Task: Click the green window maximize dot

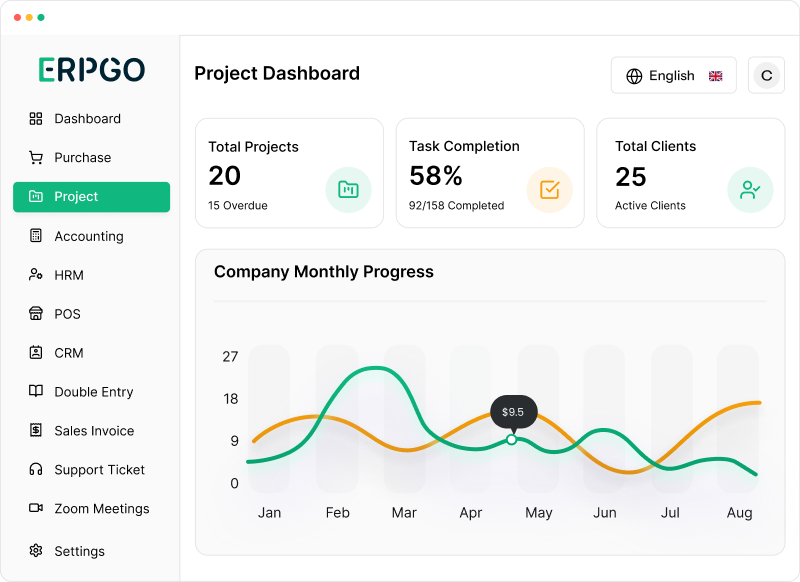Action: [x=41, y=17]
